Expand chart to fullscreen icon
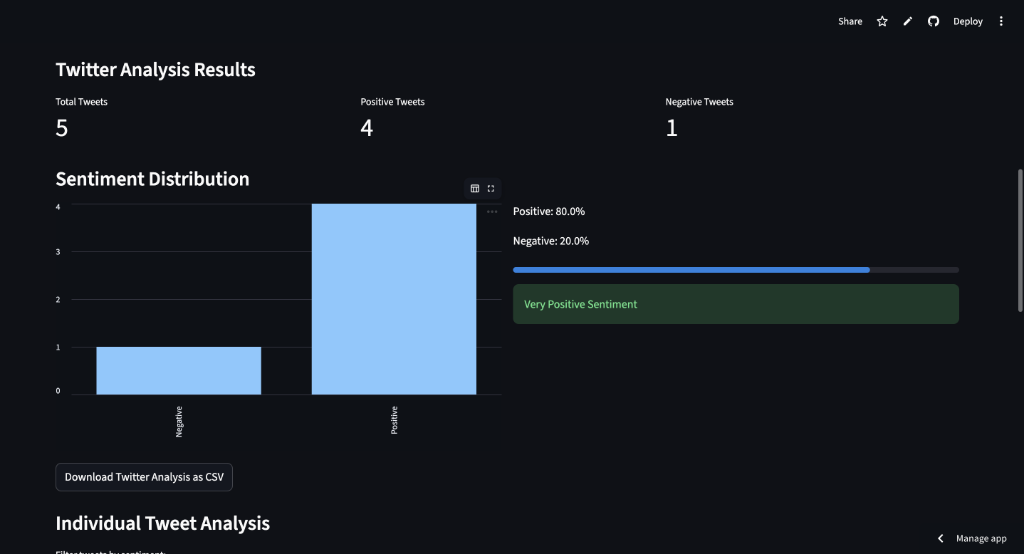 point(491,188)
